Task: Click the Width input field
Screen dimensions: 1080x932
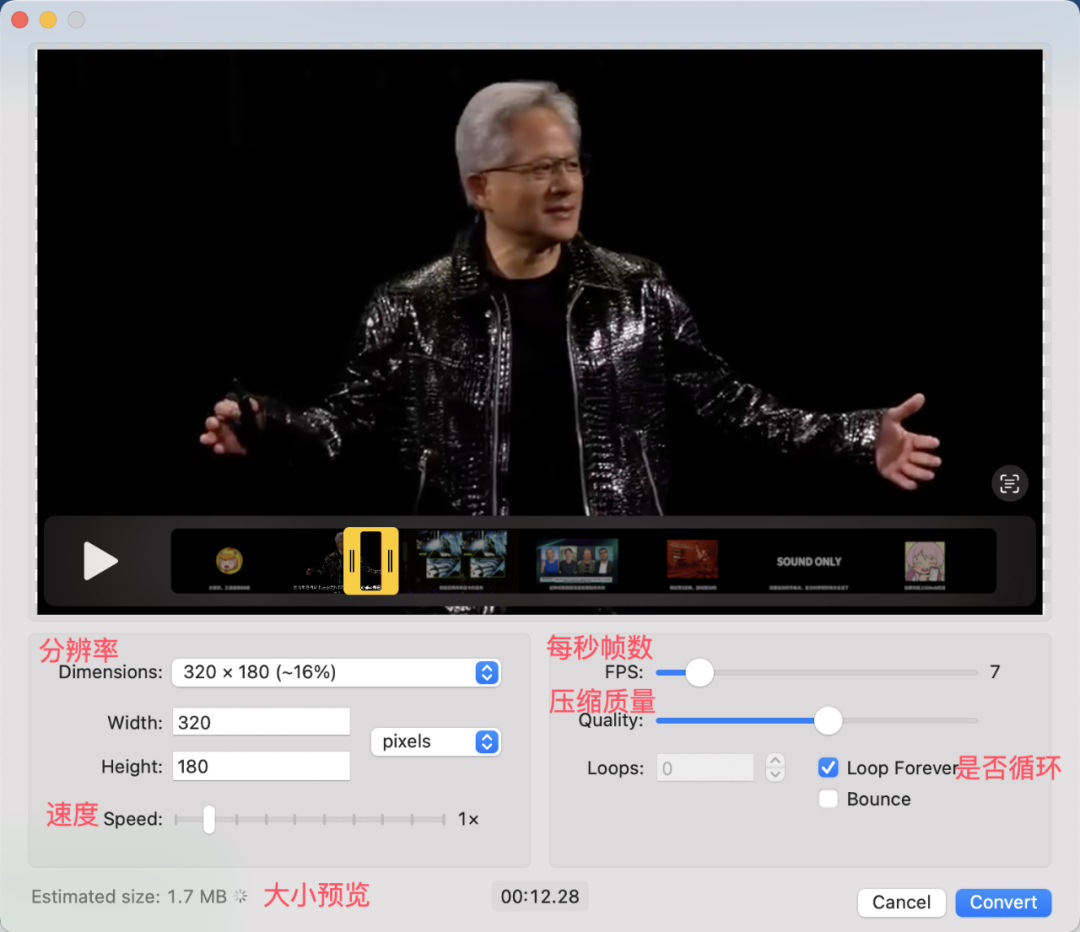Action: [261, 722]
